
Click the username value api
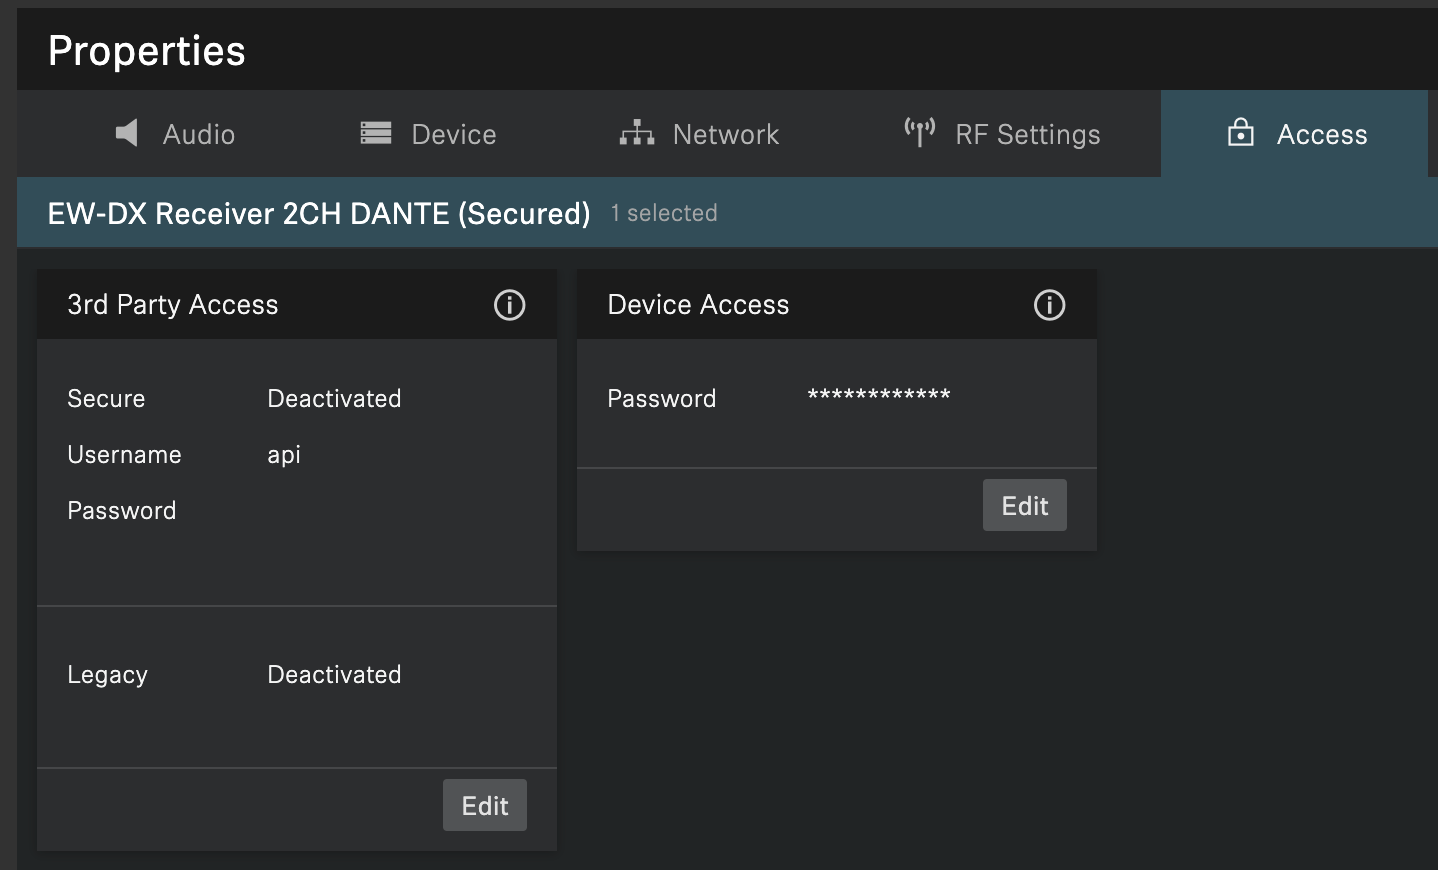[x=284, y=455]
